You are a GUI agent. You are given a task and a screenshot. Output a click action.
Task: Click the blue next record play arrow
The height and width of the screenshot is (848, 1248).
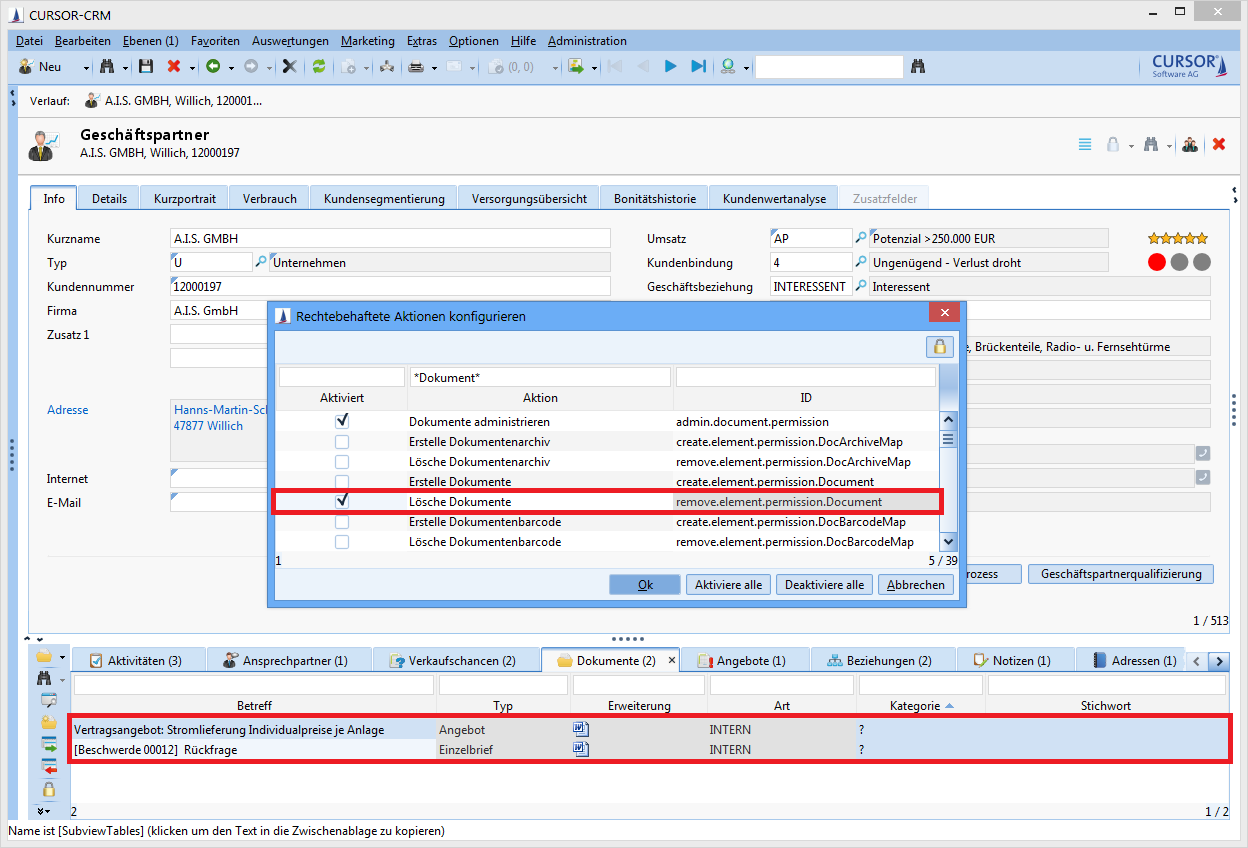click(670, 67)
